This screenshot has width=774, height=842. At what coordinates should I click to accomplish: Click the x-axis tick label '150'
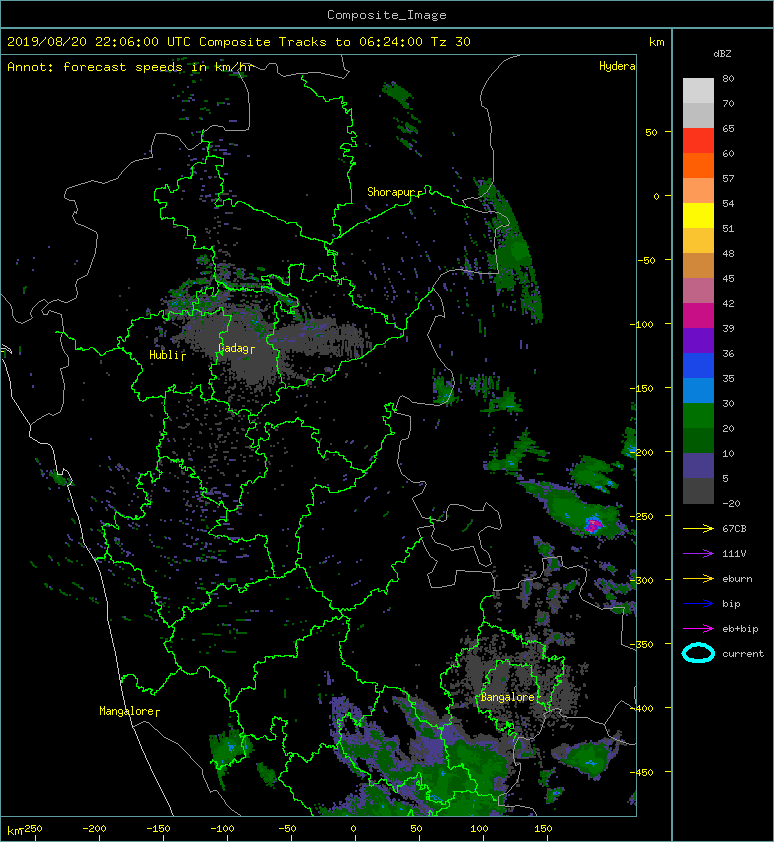coord(543,829)
